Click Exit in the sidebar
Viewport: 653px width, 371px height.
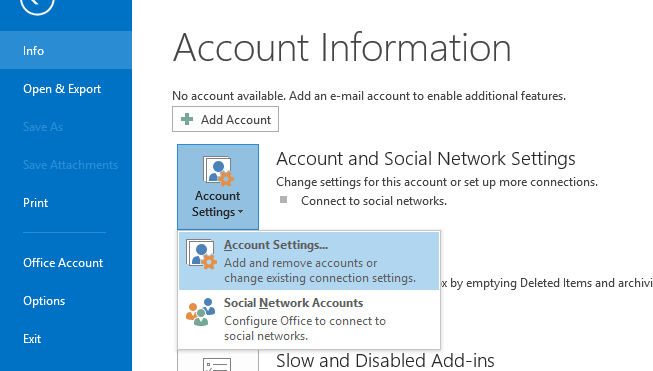(66, 339)
